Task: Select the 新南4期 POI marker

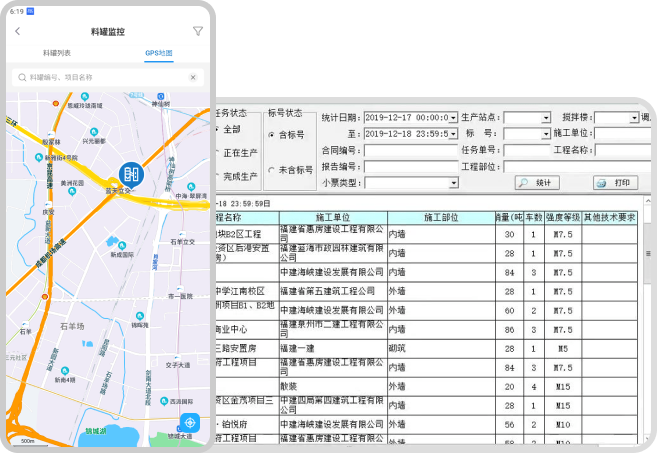Action: point(65,371)
